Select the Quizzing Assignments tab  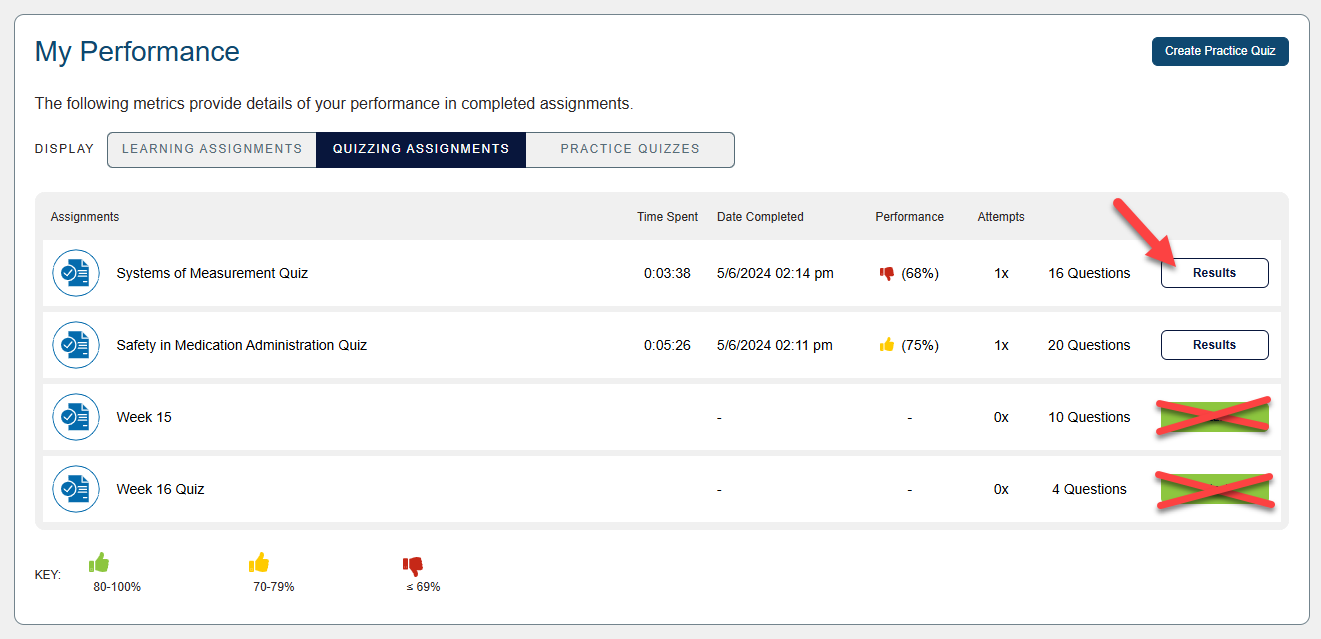pyautogui.click(x=421, y=149)
